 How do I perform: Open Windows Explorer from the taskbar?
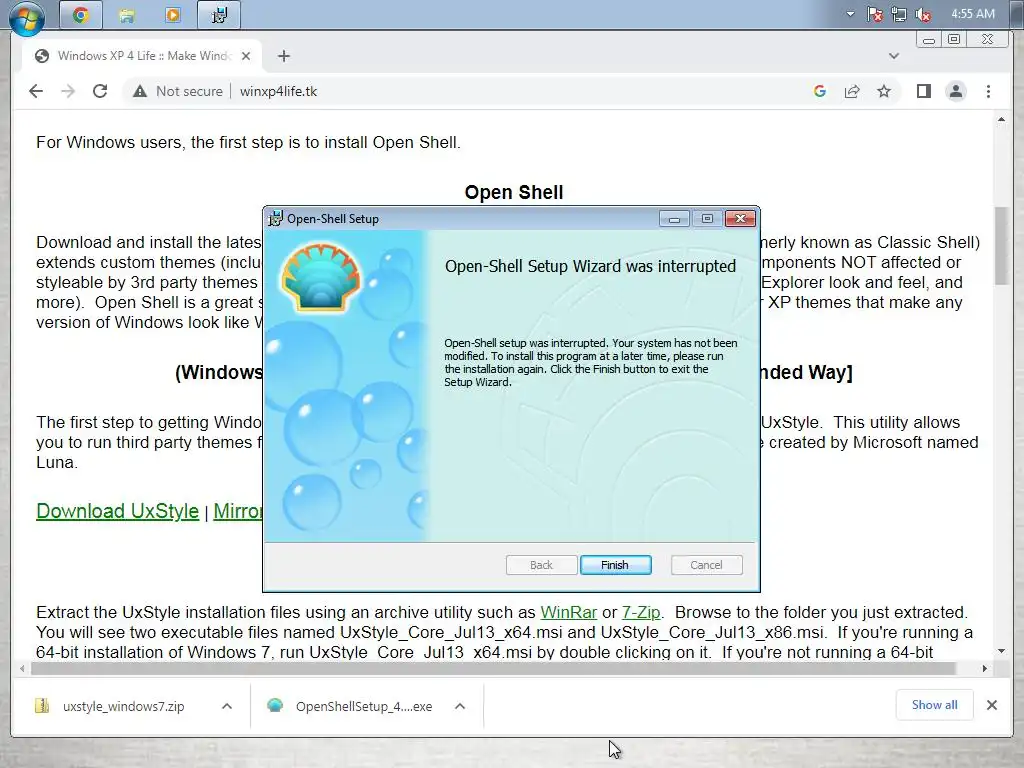pyautogui.click(x=127, y=14)
